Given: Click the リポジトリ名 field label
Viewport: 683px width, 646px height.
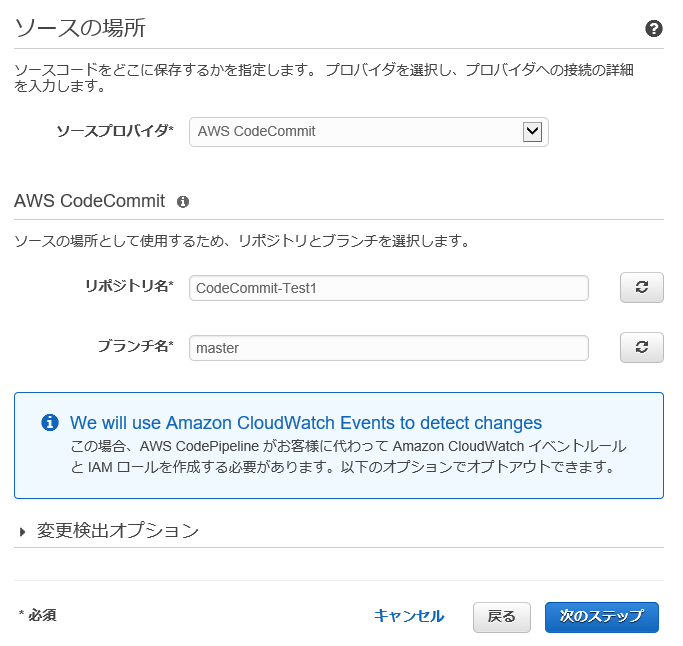Looking at the screenshot, I should [x=129, y=286].
